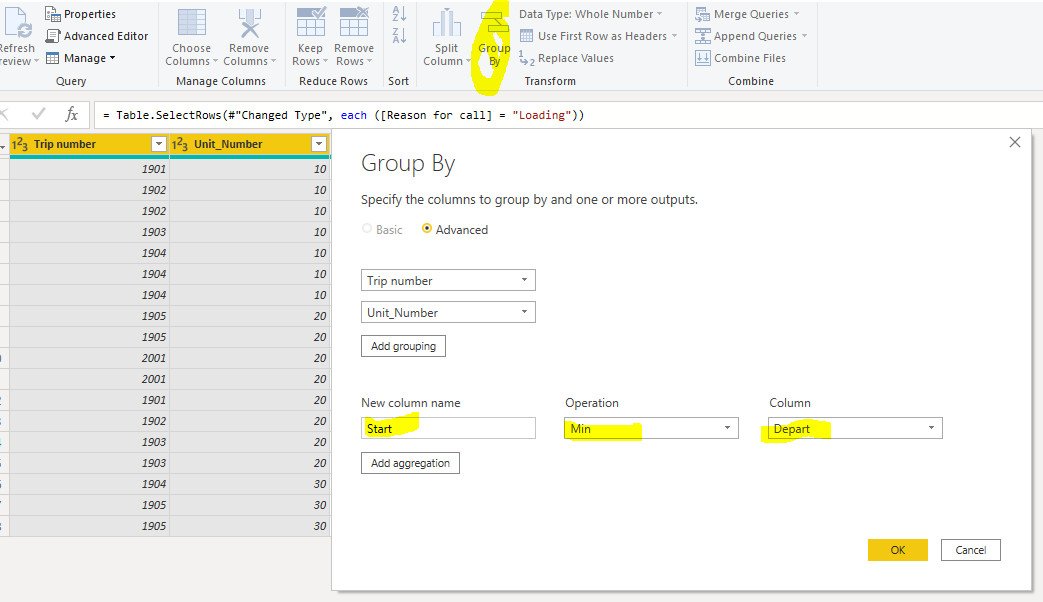Open Append Queries
This screenshot has width=1043, height=602.
[751, 36]
